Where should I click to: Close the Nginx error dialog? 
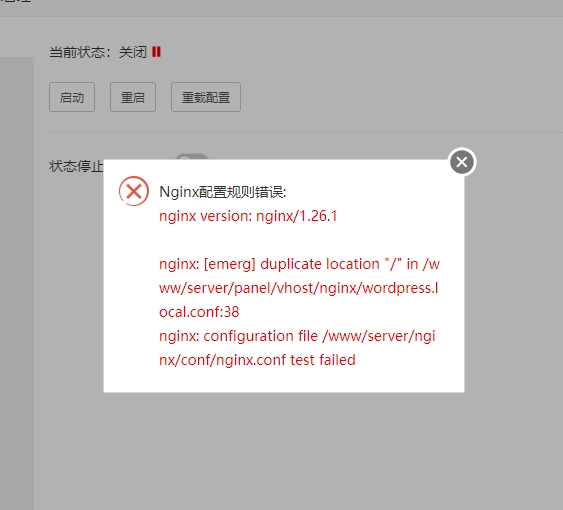[462, 162]
